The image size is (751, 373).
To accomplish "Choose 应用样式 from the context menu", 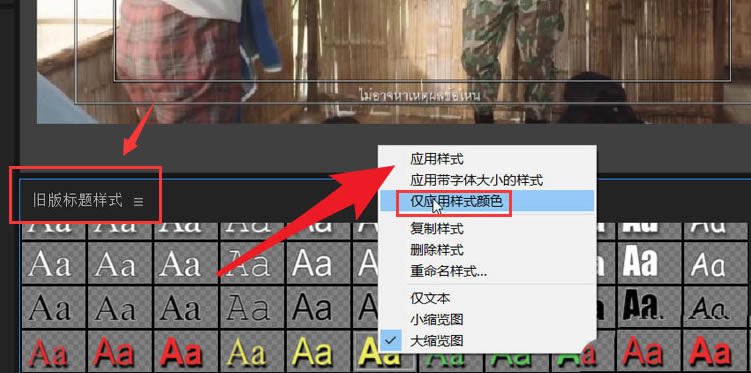I will 437,158.
